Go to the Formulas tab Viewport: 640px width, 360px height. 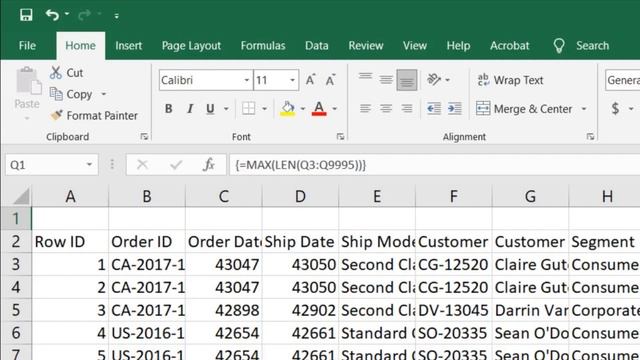263,46
